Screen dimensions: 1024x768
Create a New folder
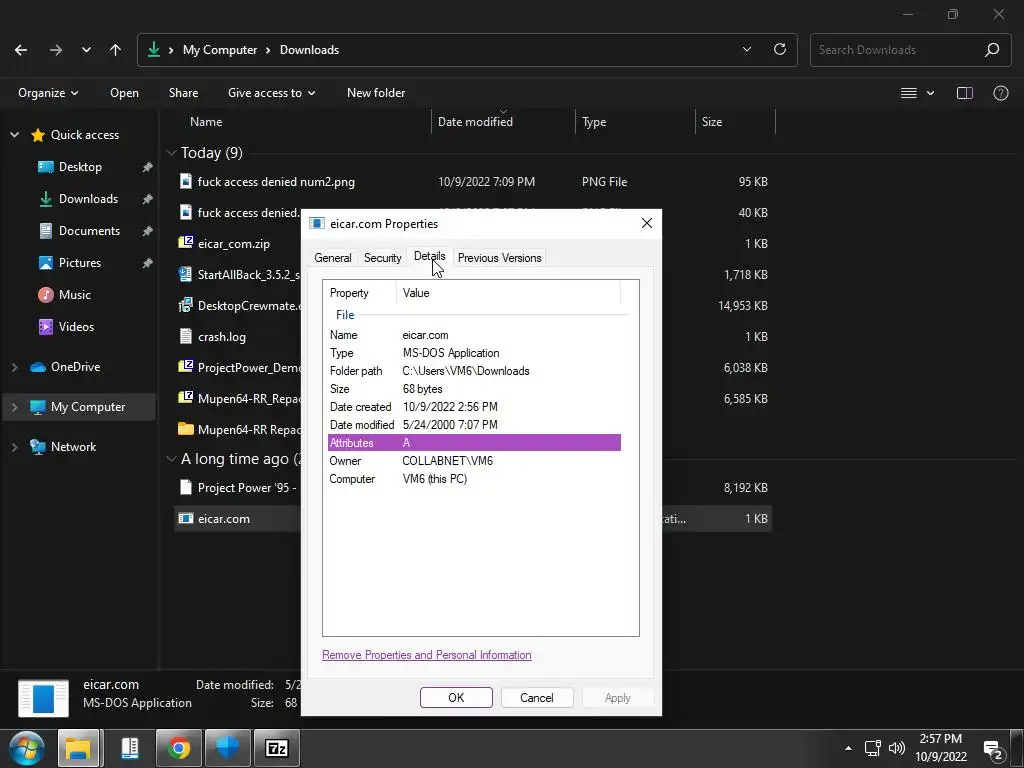coord(376,93)
